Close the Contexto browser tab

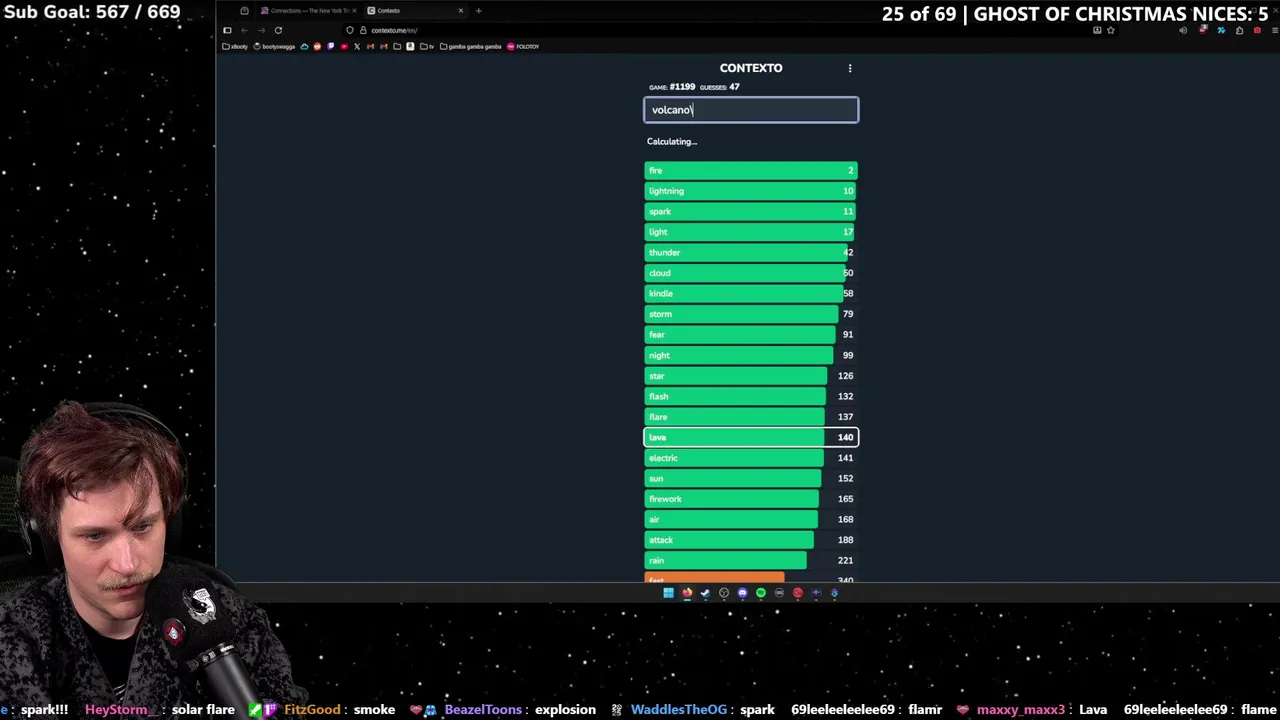tap(461, 11)
